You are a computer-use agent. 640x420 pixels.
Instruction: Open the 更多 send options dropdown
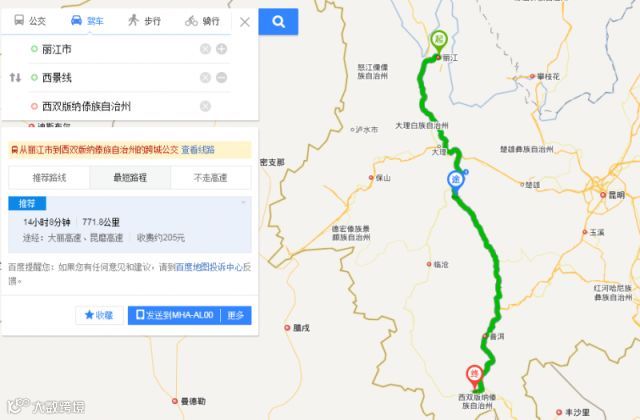tap(236, 315)
